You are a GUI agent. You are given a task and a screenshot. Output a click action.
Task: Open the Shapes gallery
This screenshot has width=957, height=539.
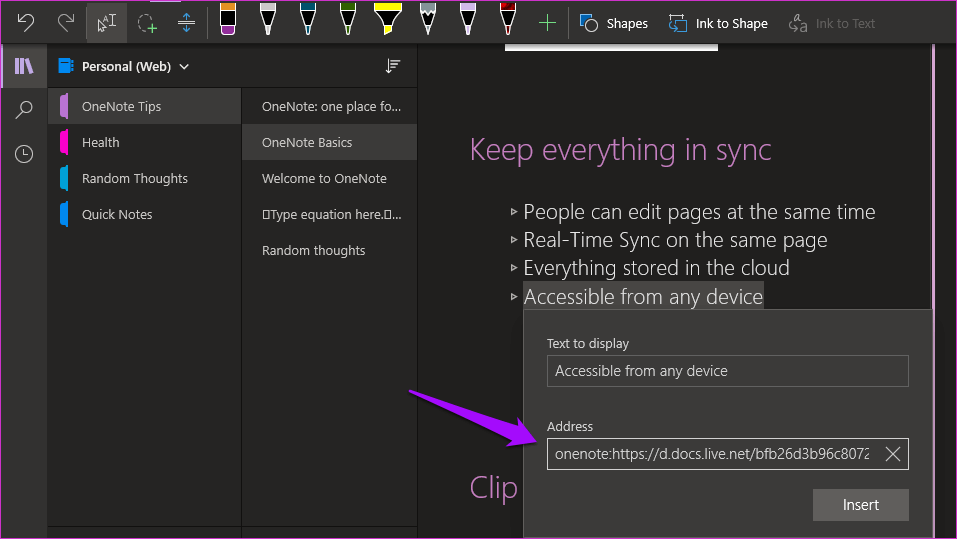[613, 23]
